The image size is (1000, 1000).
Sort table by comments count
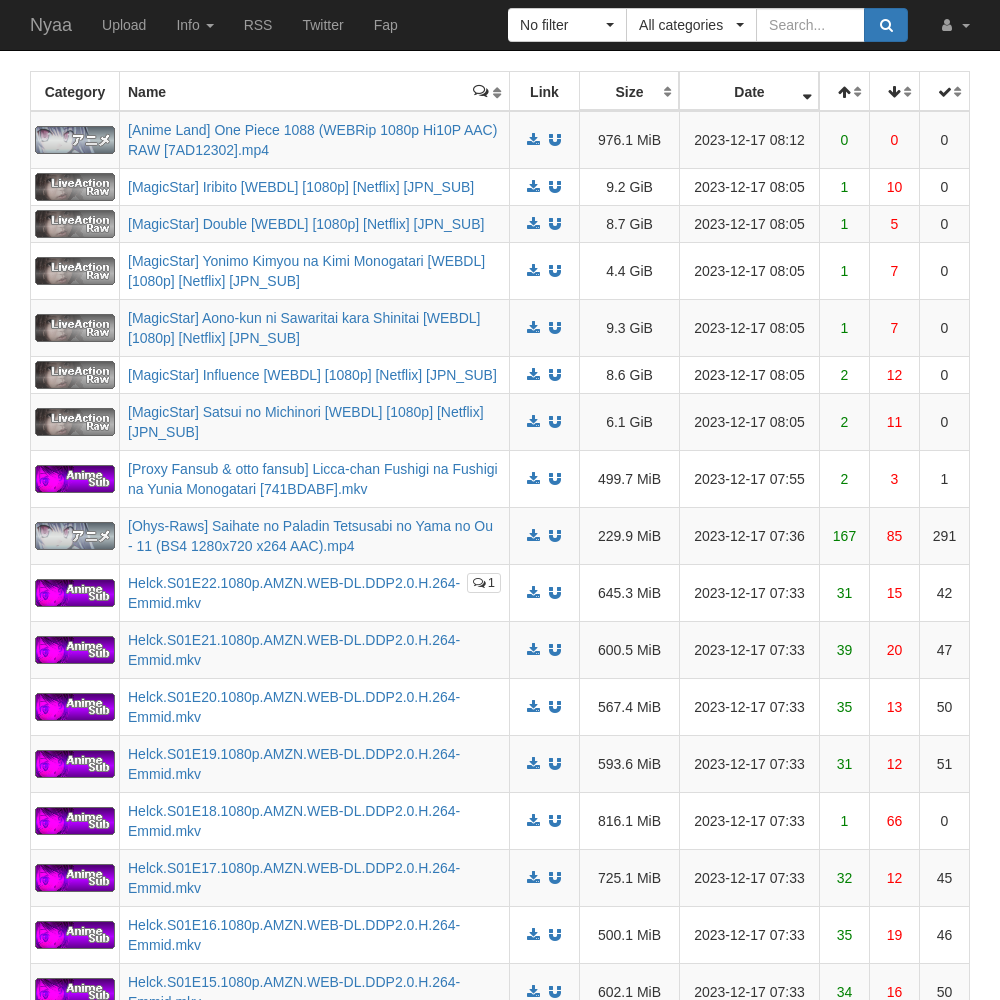(x=487, y=92)
